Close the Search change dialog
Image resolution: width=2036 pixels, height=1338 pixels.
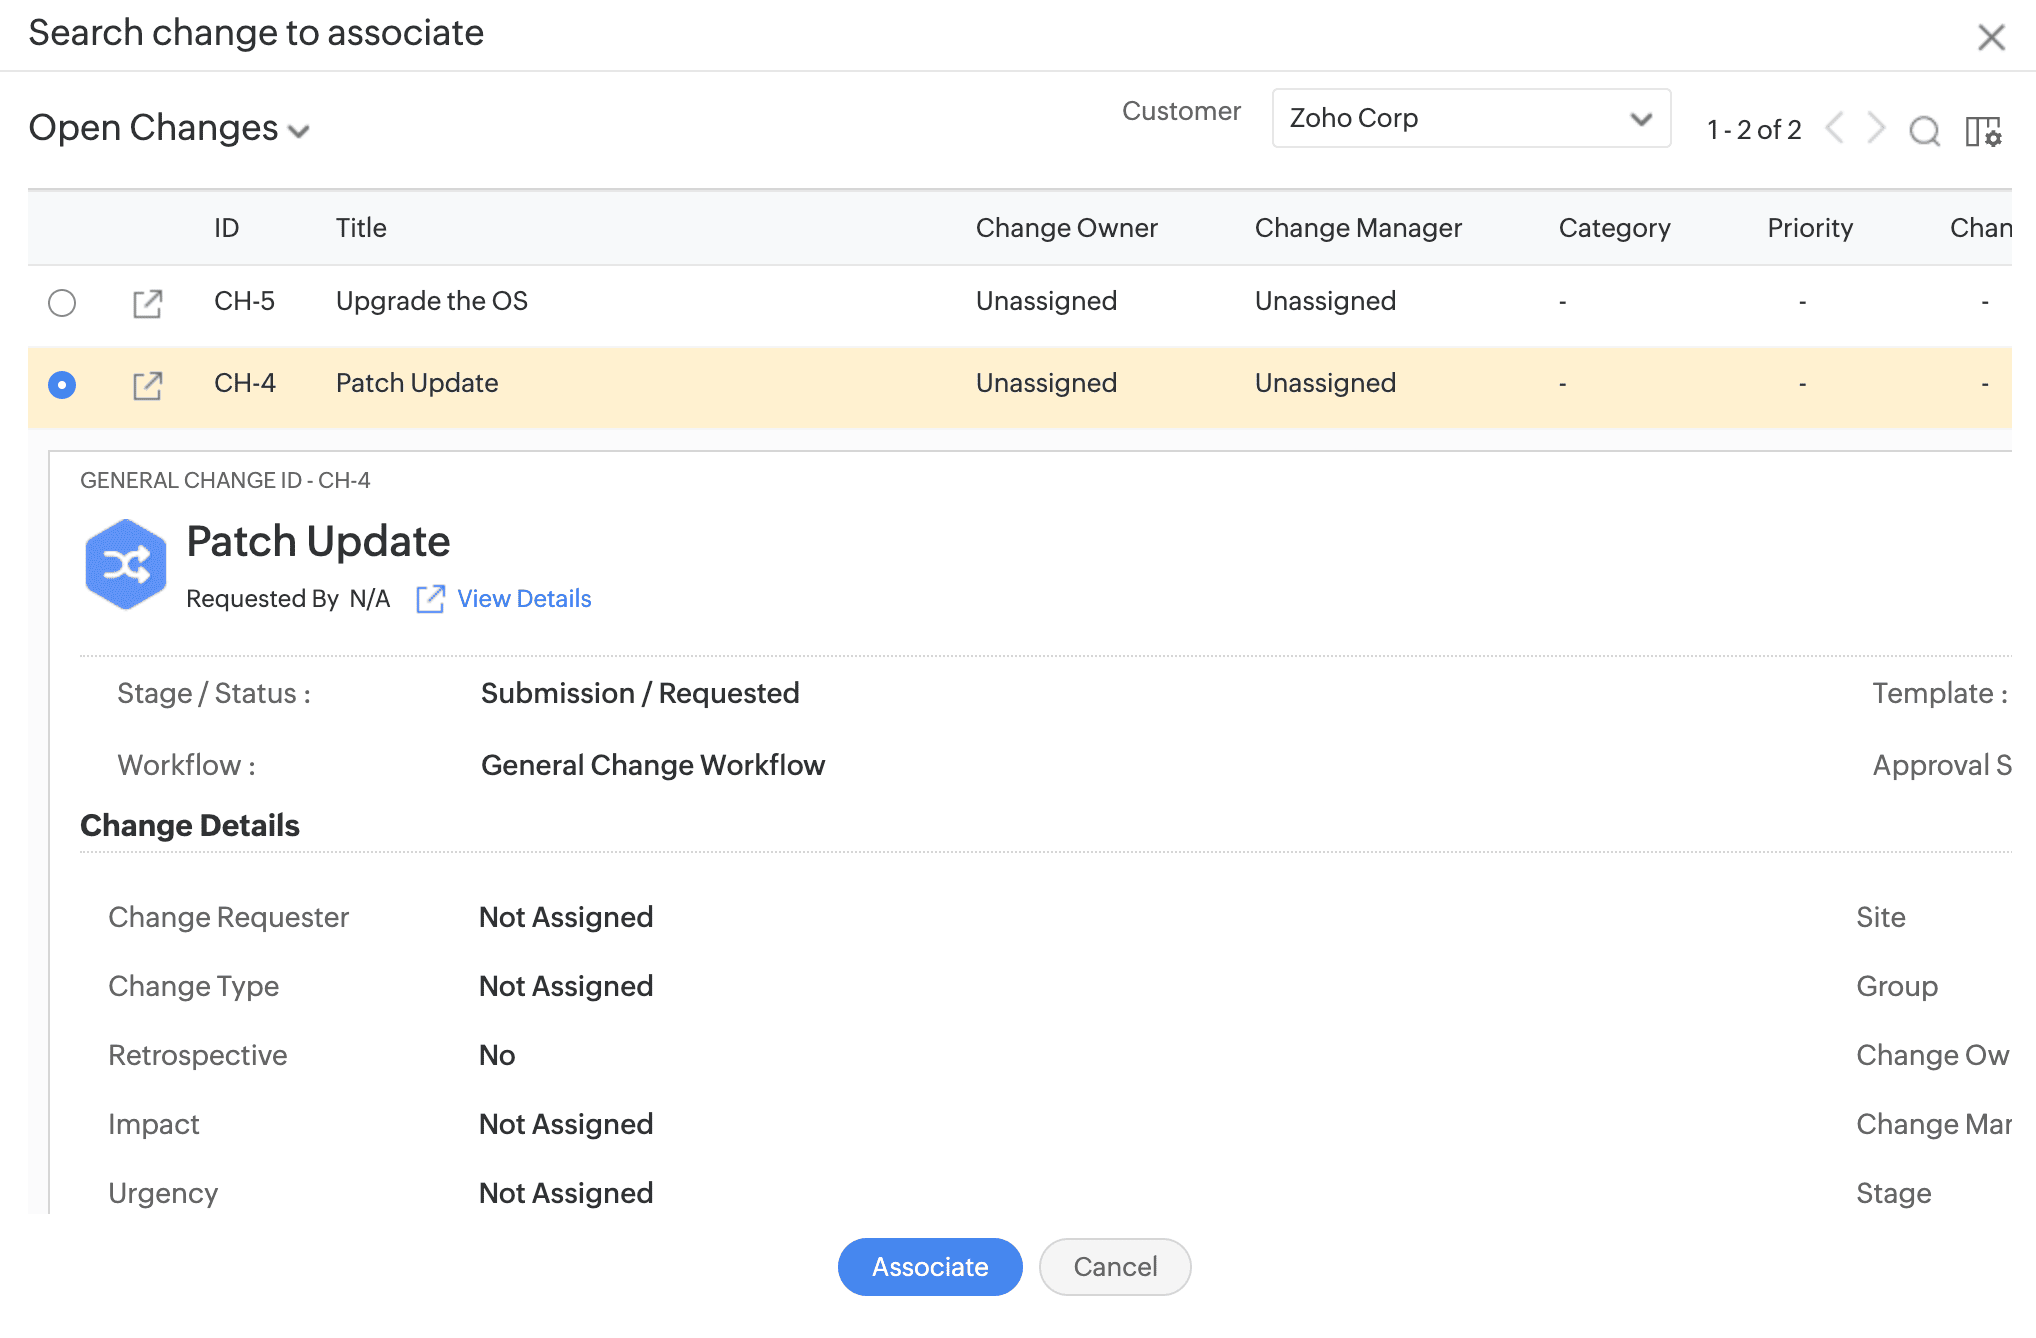point(1991,37)
